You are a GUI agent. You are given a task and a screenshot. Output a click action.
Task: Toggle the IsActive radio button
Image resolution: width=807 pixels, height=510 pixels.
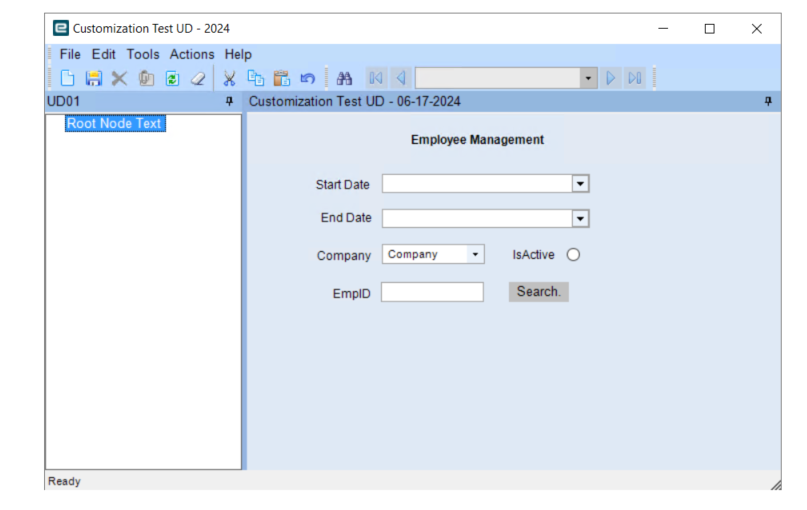tap(573, 255)
